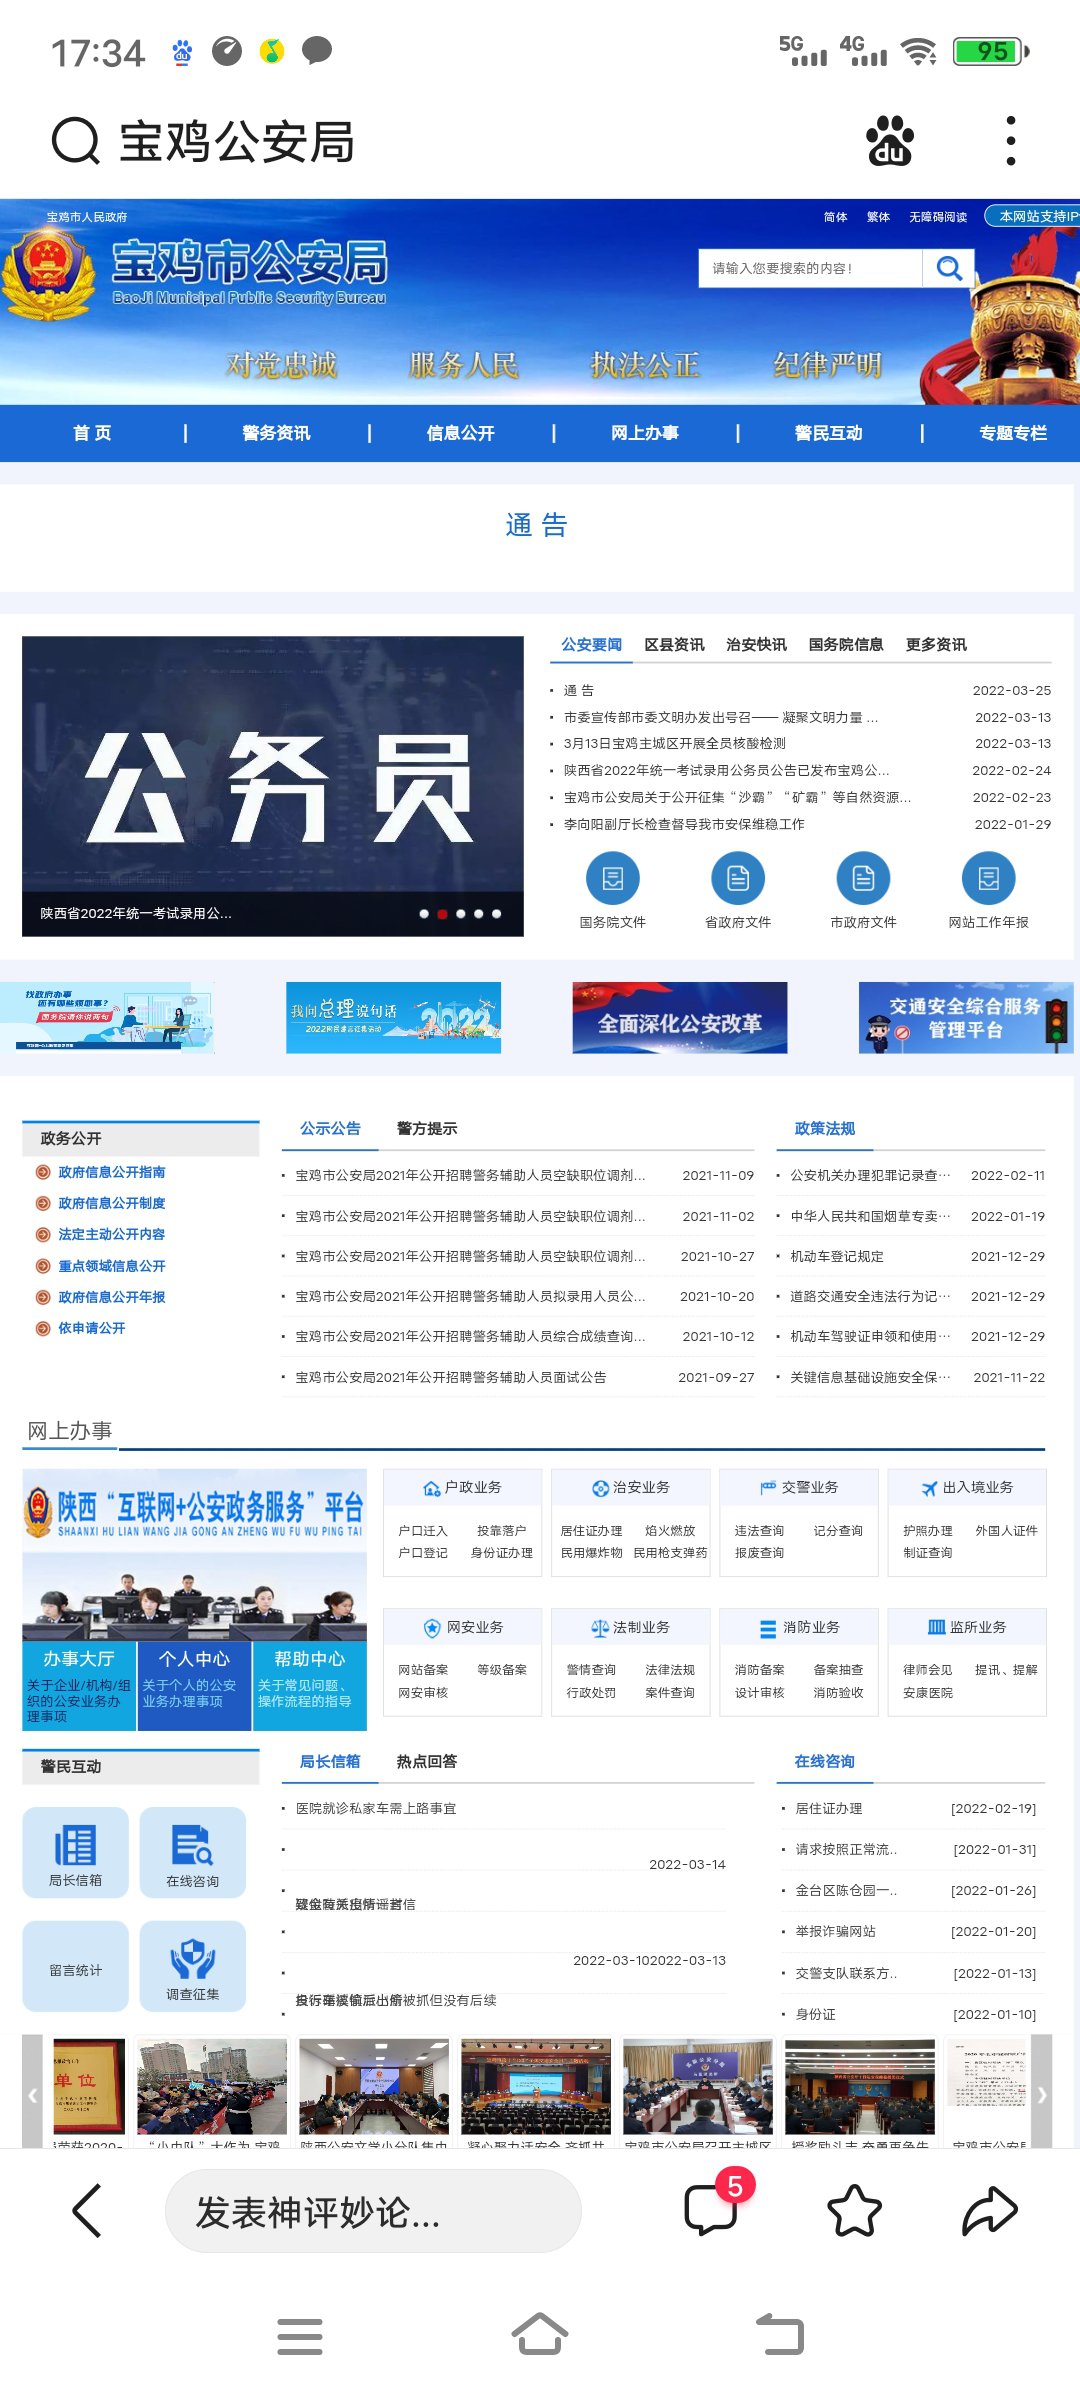Open the 国务院文件 document icon
Screen dimensions: 1080x2400
coord(613,878)
